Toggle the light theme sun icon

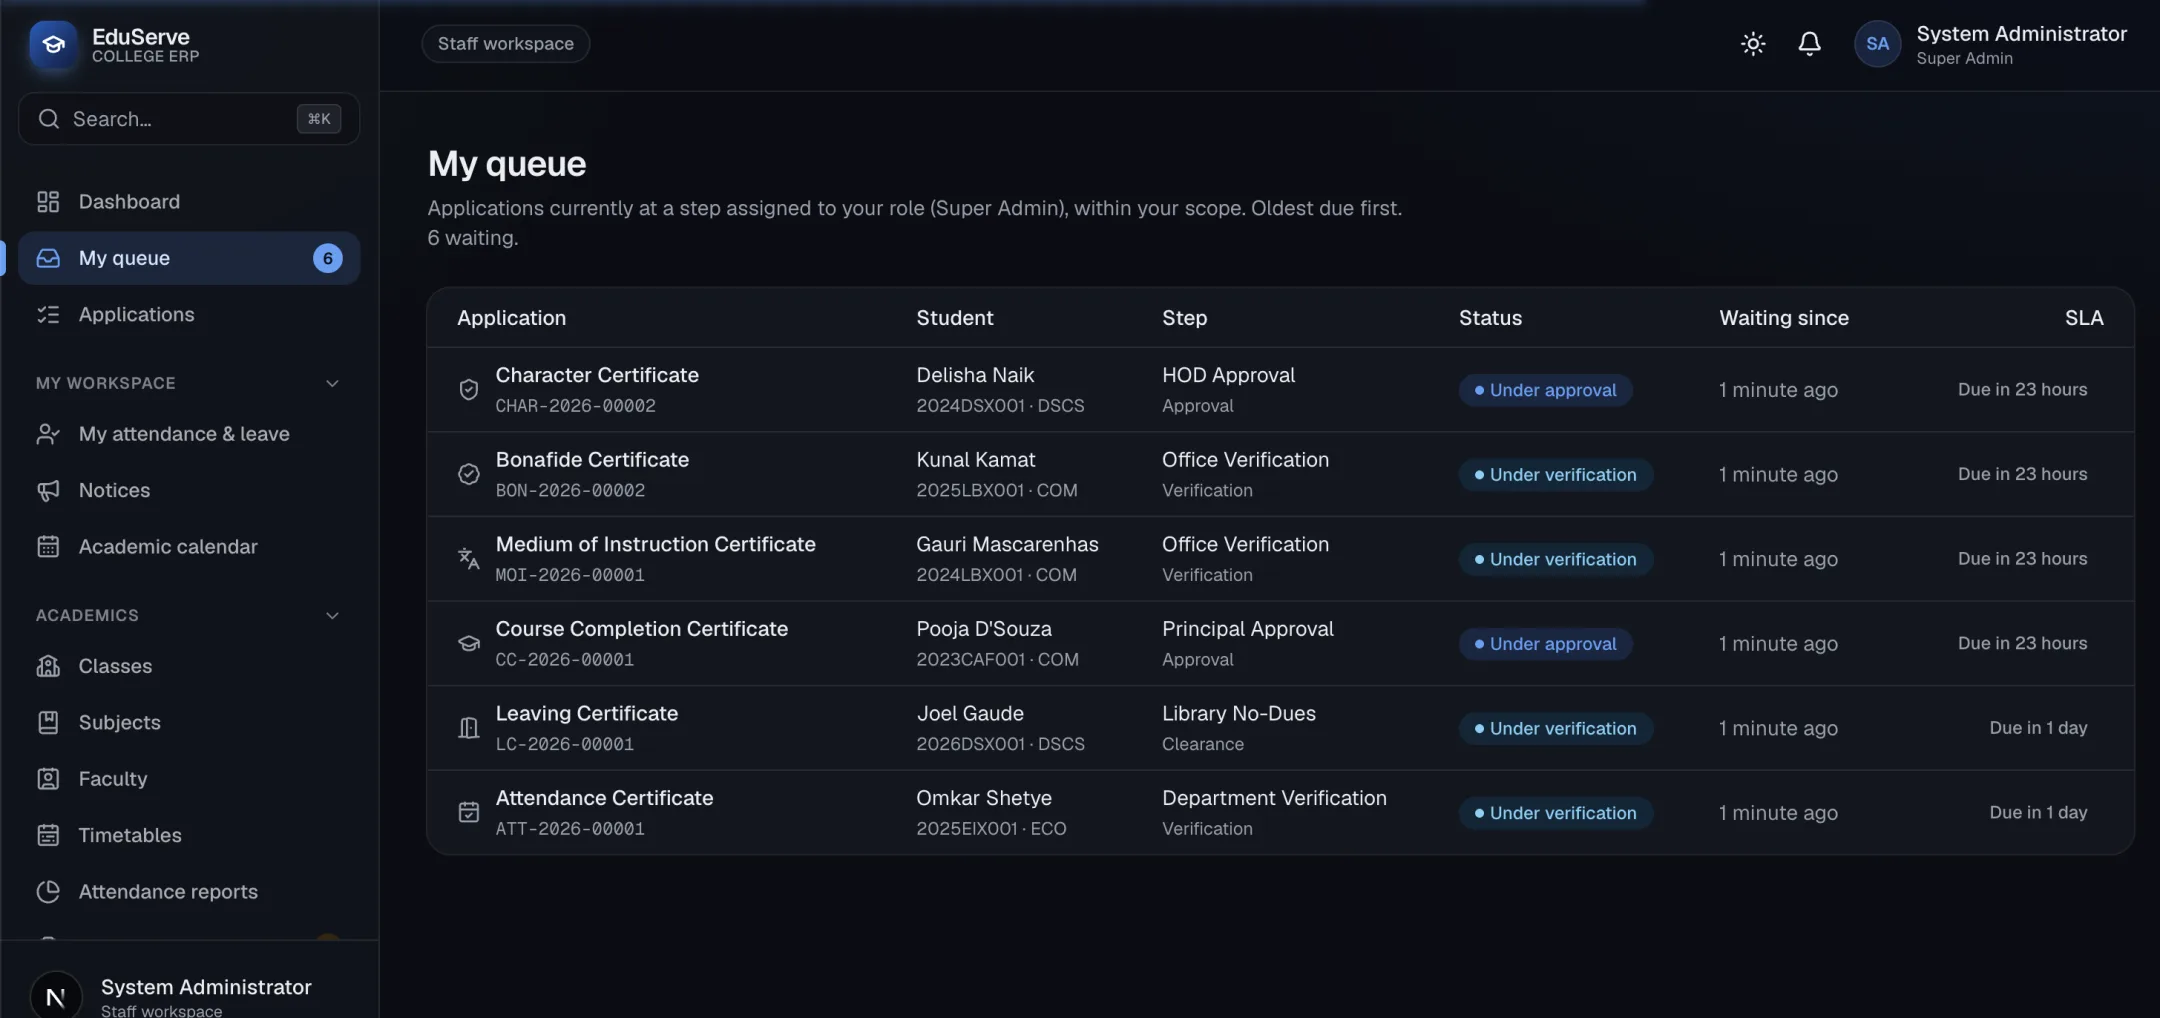point(1753,44)
